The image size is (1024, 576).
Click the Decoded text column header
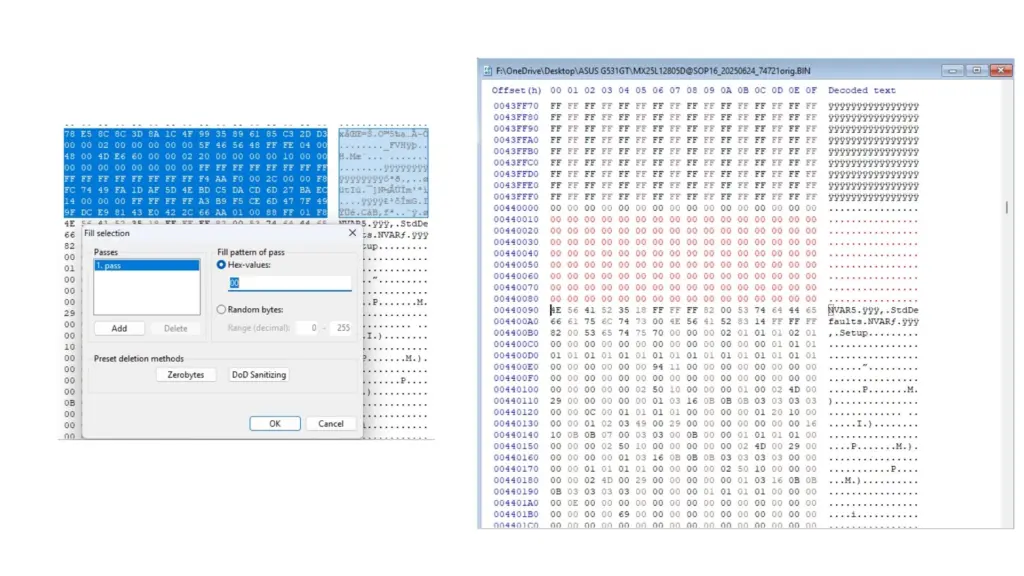pyautogui.click(x=861, y=91)
